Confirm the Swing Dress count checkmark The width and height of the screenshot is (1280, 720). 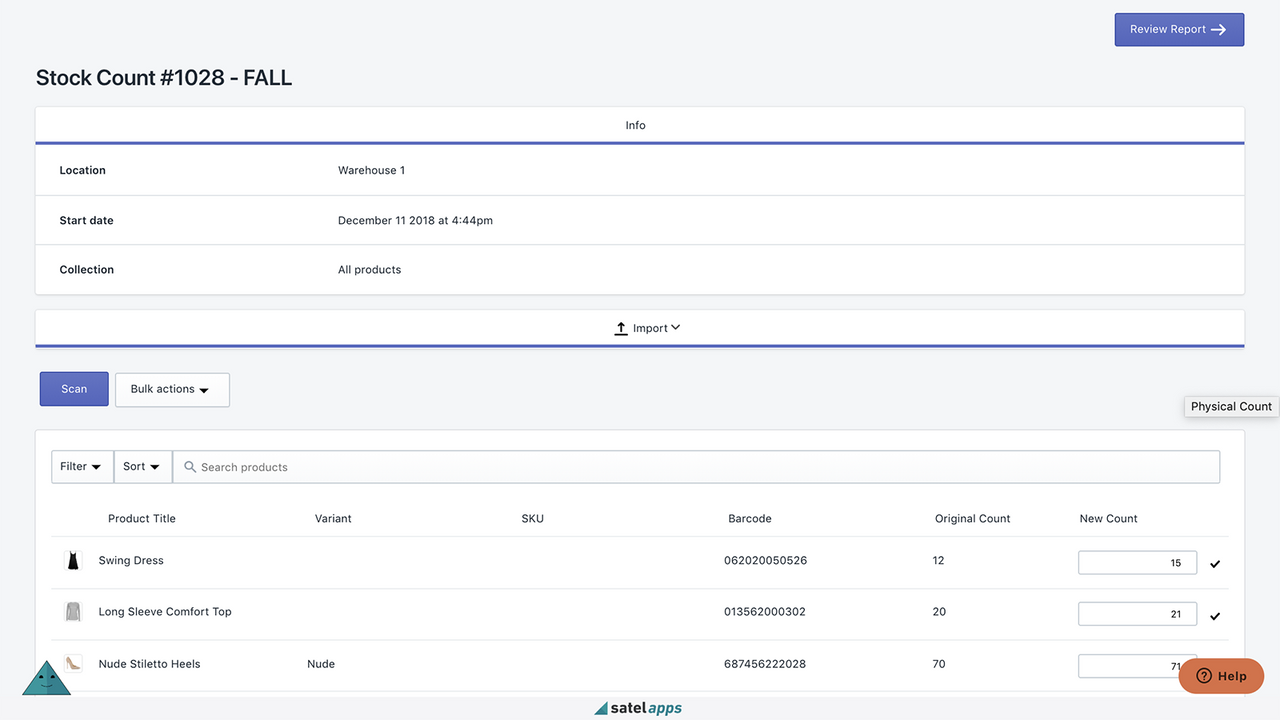[x=1215, y=564]
